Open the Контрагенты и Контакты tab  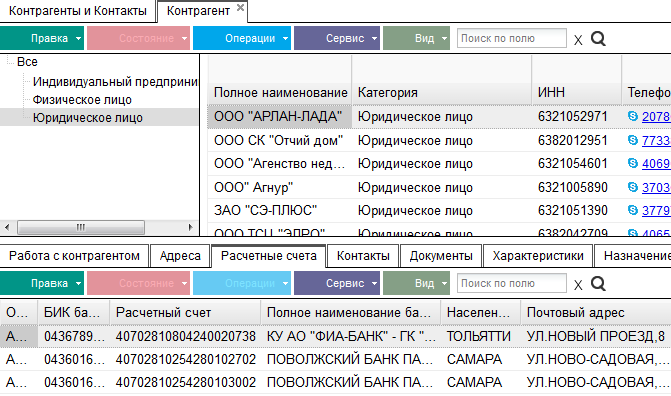point(77,11)
